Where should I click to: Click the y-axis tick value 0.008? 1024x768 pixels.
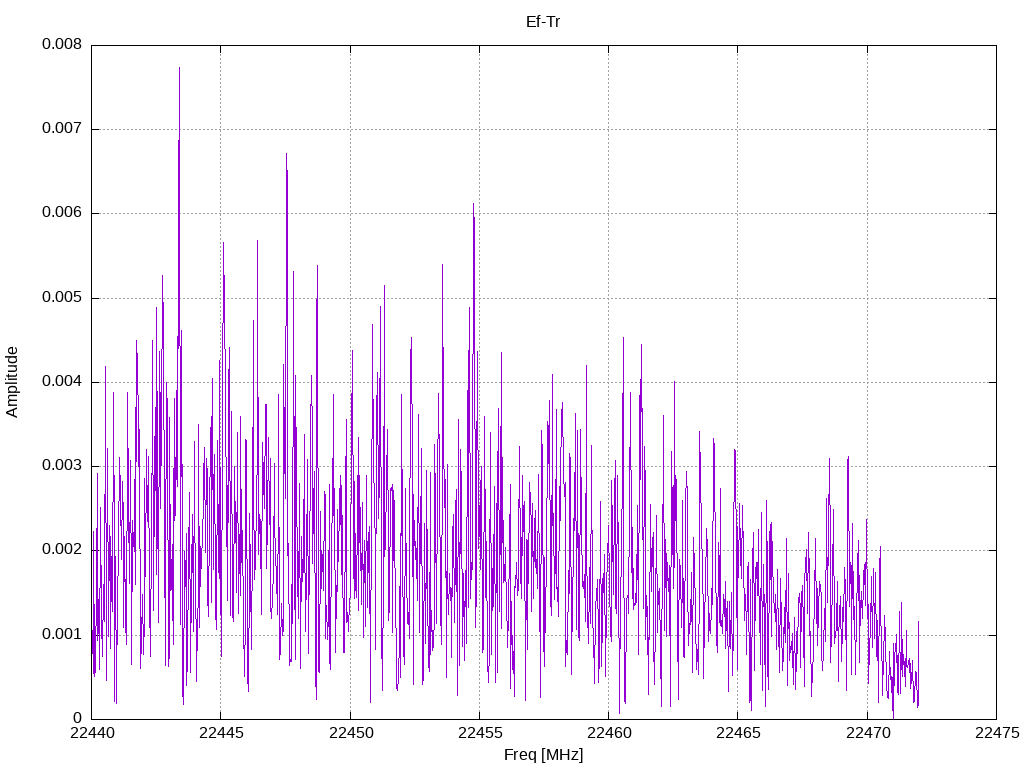(62, 44)
